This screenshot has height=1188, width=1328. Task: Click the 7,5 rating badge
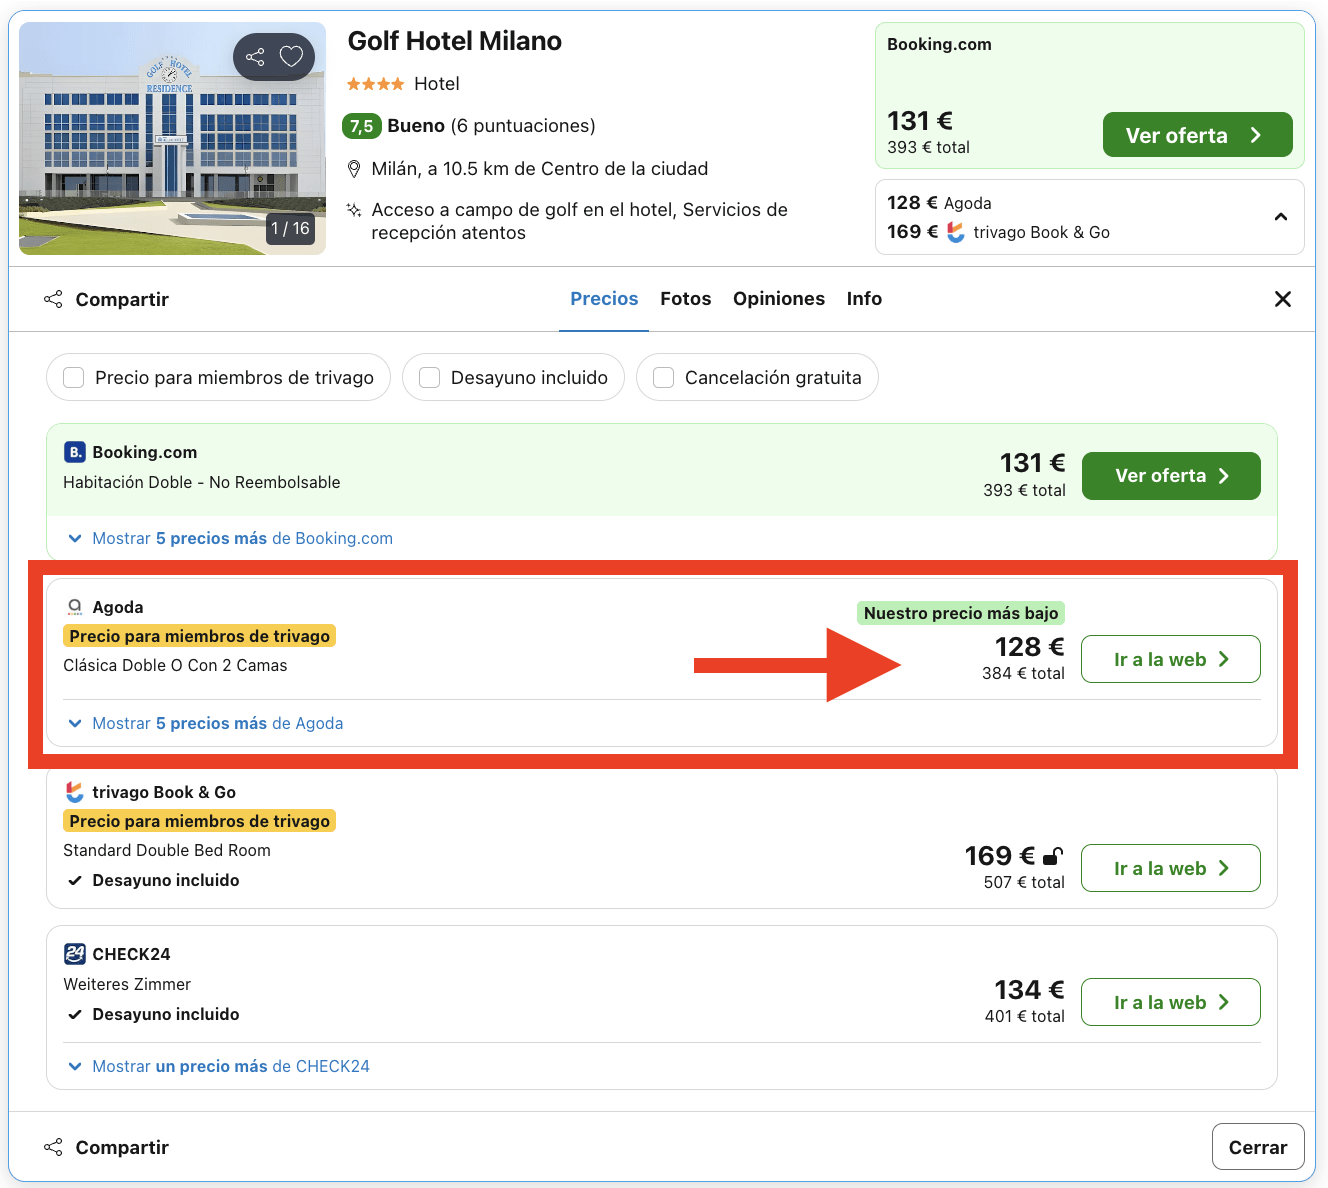coord(361,126)
